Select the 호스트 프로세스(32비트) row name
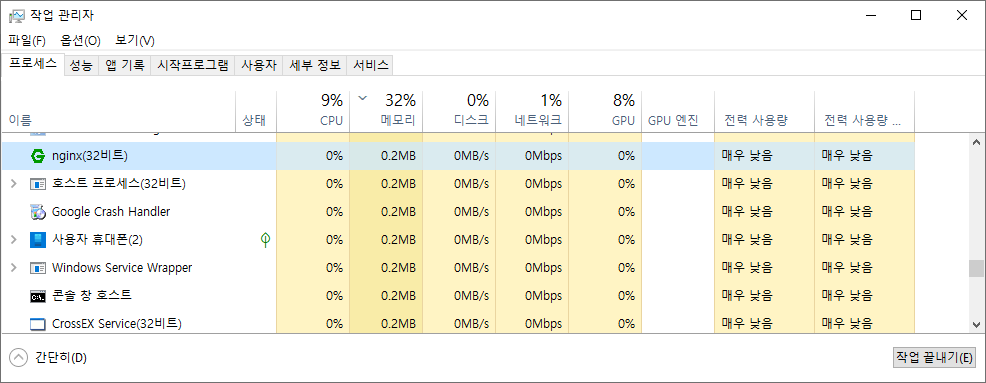This screenshot has height=383, width=986. (119, 184)
